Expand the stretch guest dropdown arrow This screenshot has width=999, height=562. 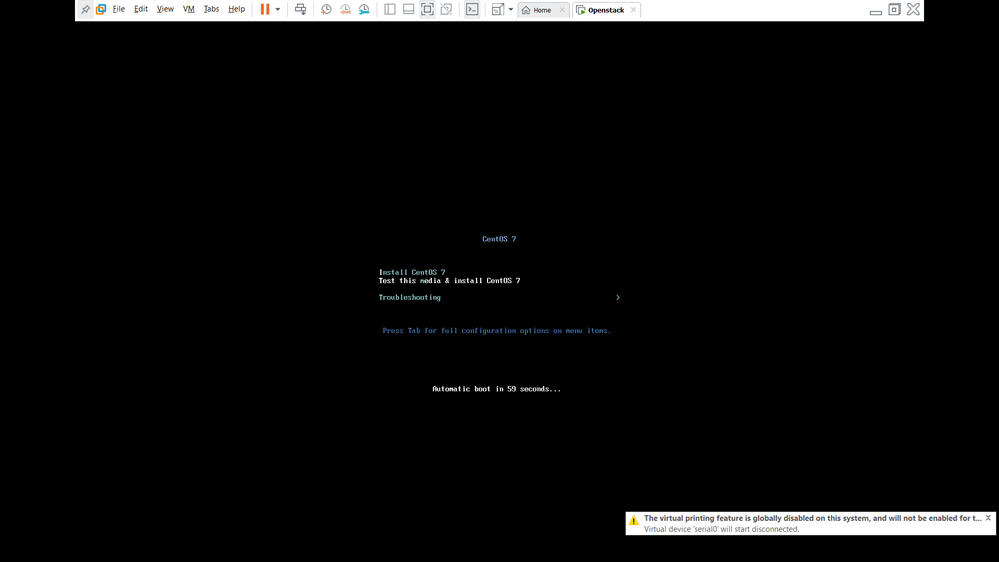click(x=511, y=10)
